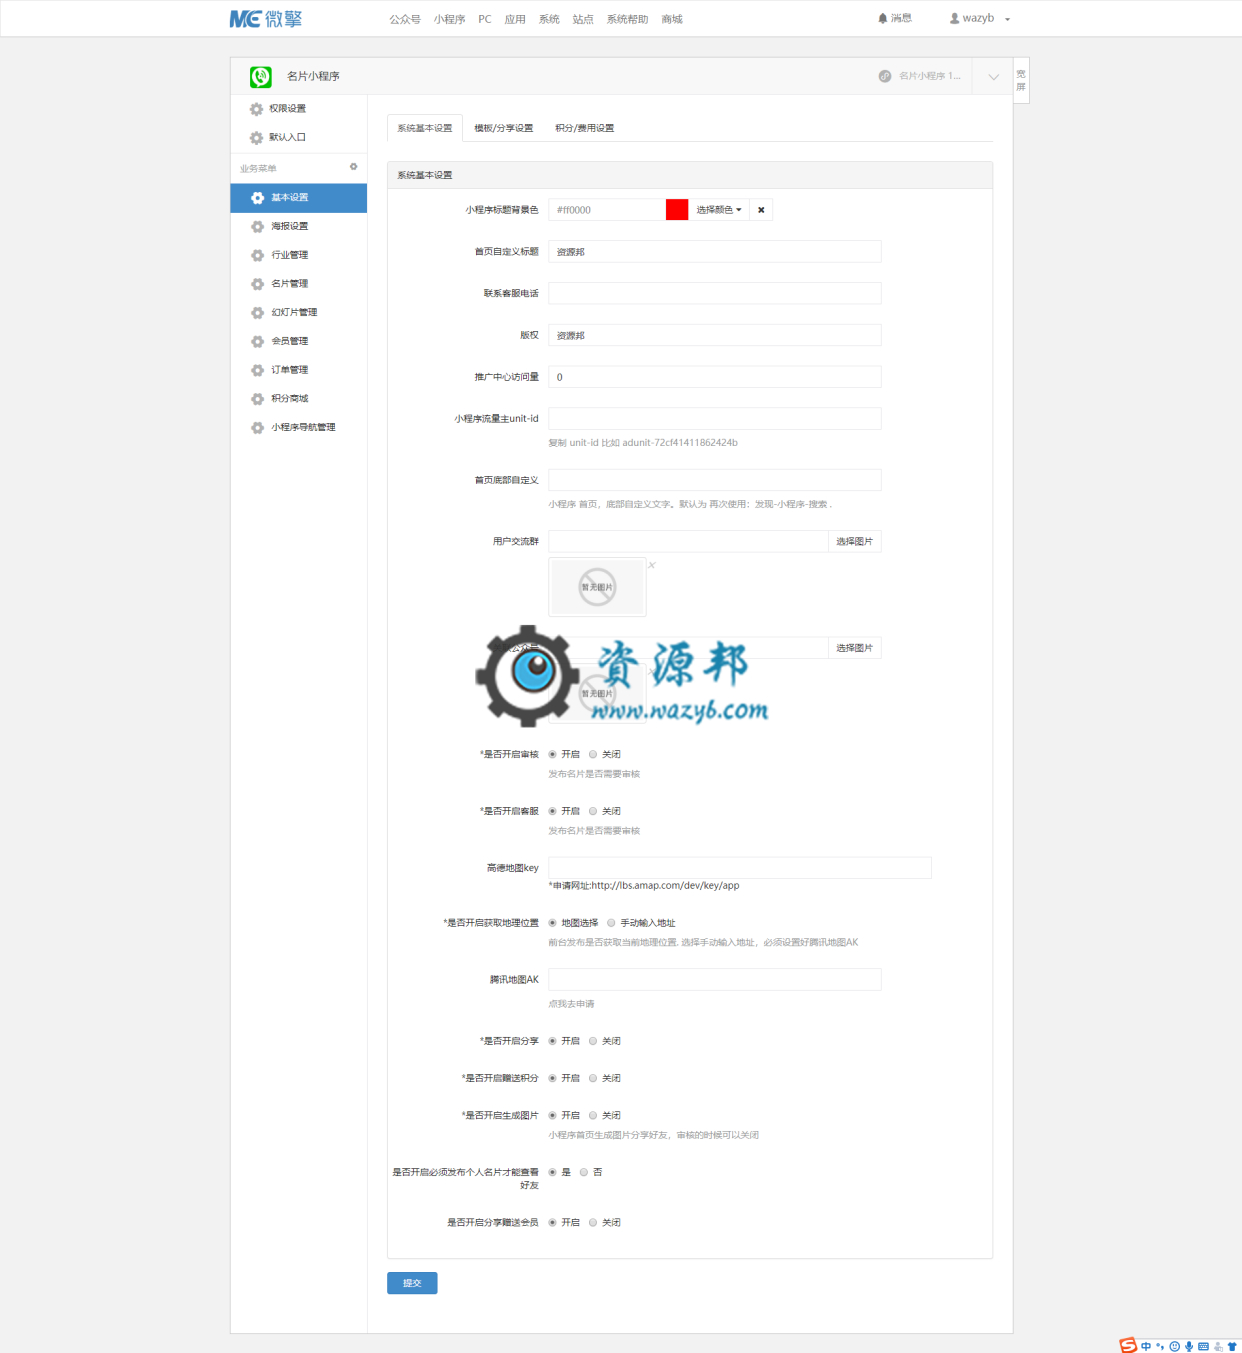The height and width of the screenshot is (1353, 1242).
Task: Click the 提交 submit button
Action: [412, 1283]
